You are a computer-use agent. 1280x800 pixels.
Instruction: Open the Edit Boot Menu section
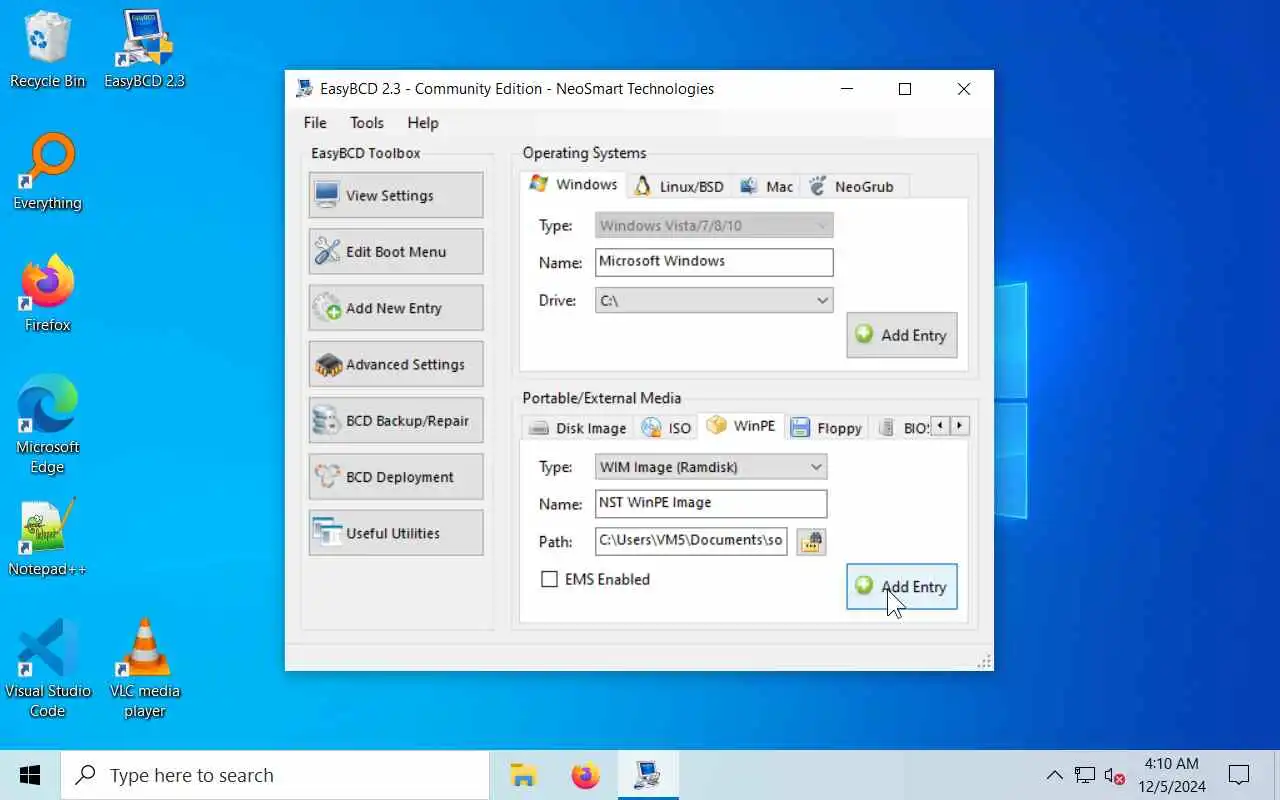coord(396,251)
